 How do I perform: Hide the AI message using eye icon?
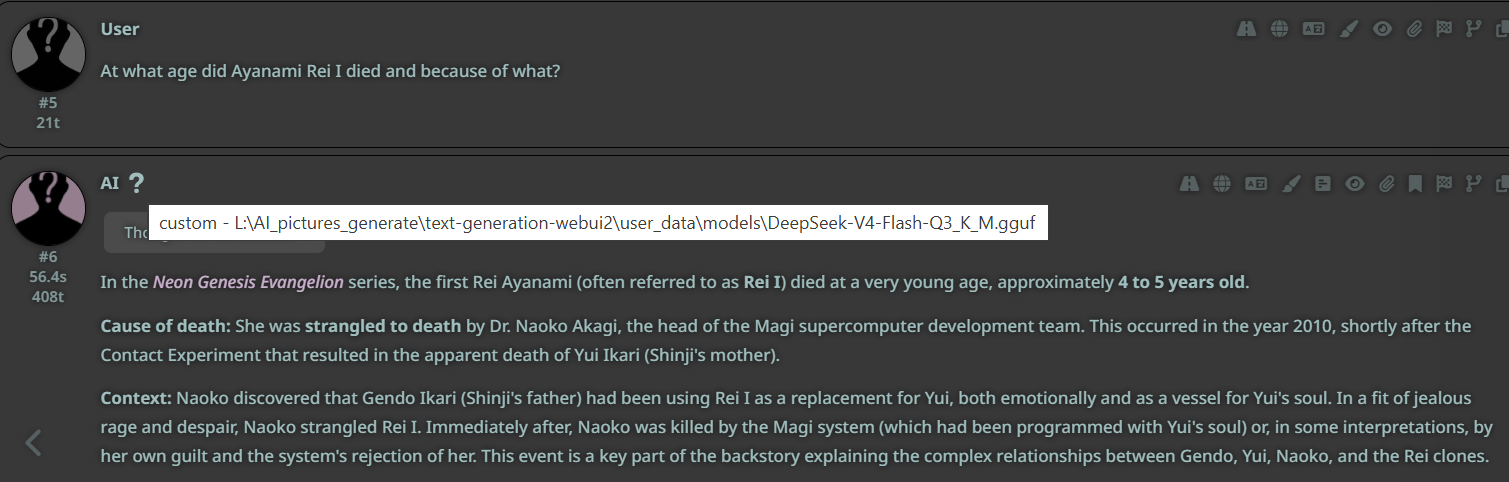coord(1355,183)
